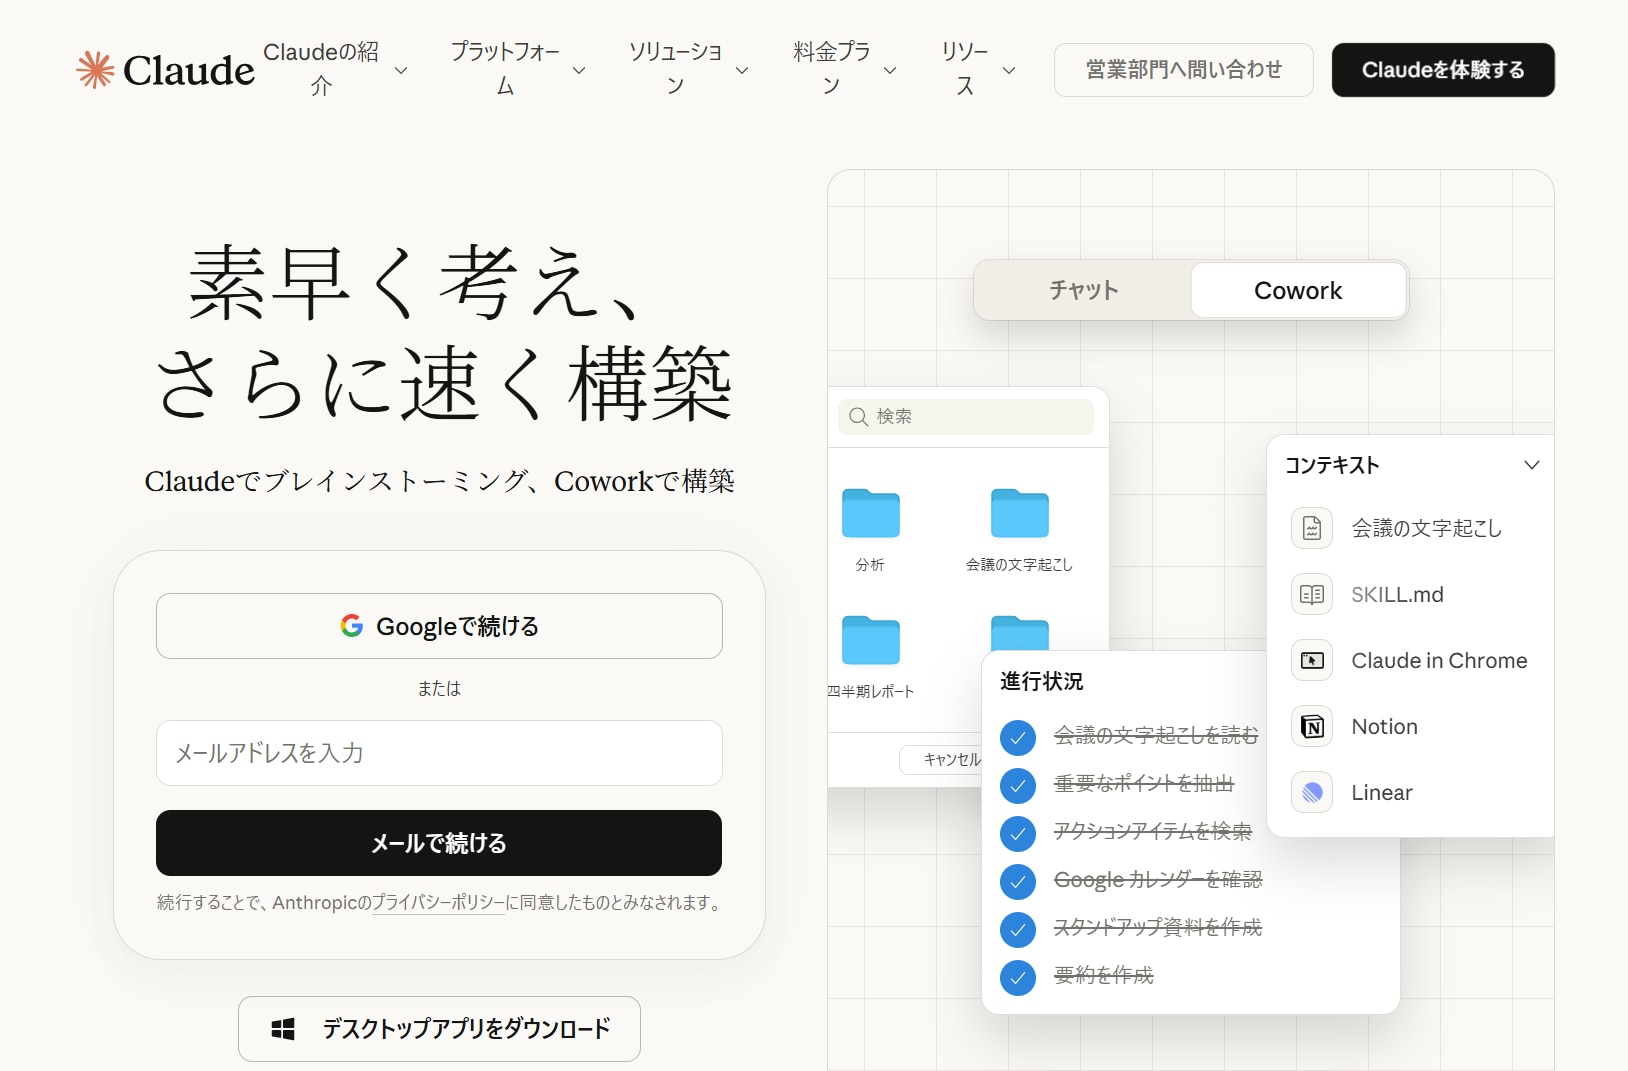Viewport: 1628px width, 1071px height.
Task: Open the 会議の文字起こし folder icon
Action: click(1019, 514)
